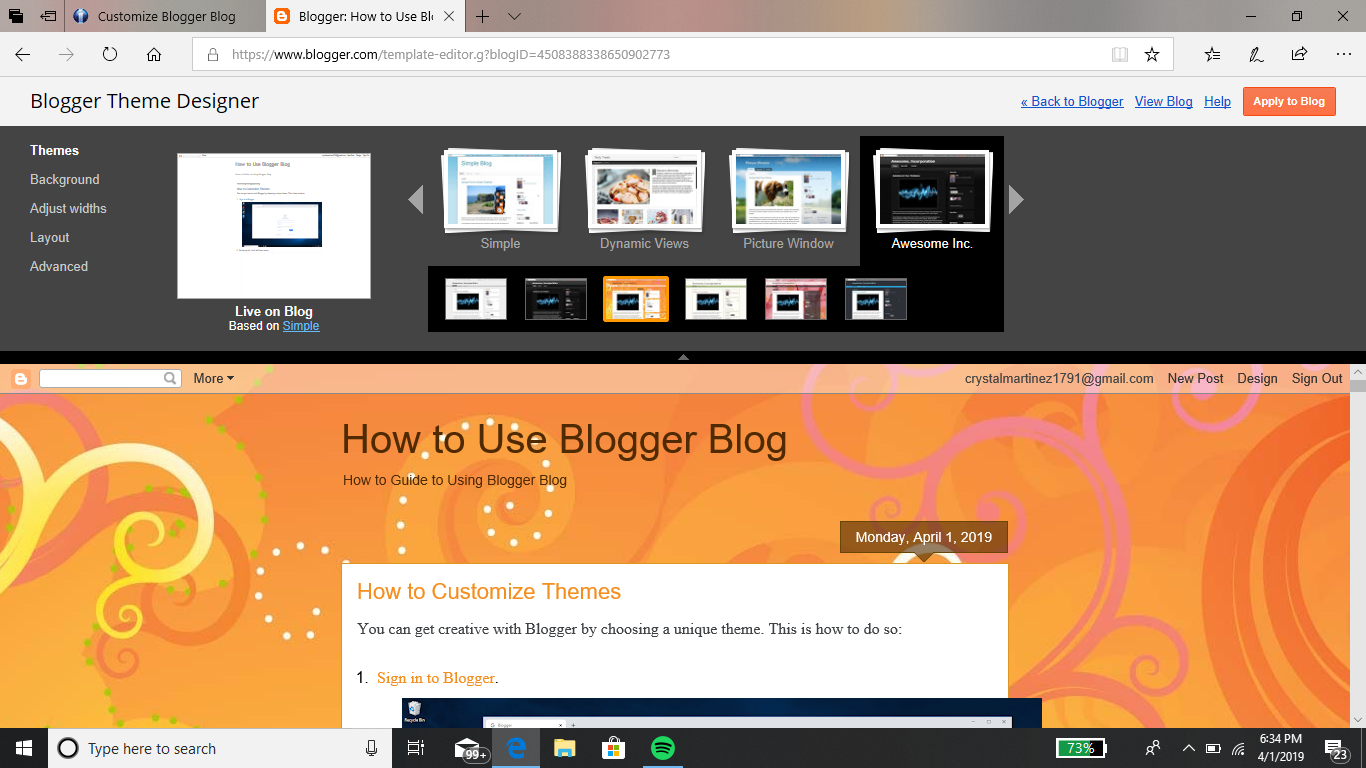Refresh the page using the reload icon
This screenshot has width=1366, height=768.
point(110,54)
